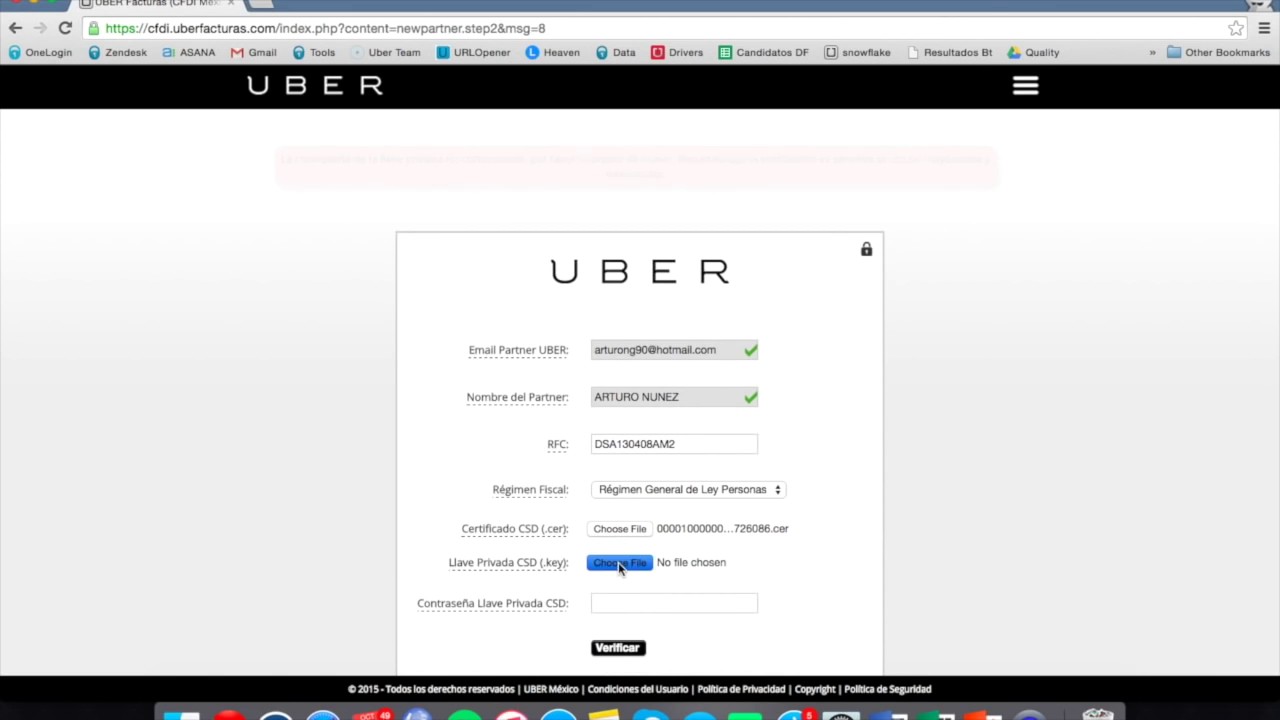Open the URLOpener bookmark
1280x720 pixels.
(473, 52)
